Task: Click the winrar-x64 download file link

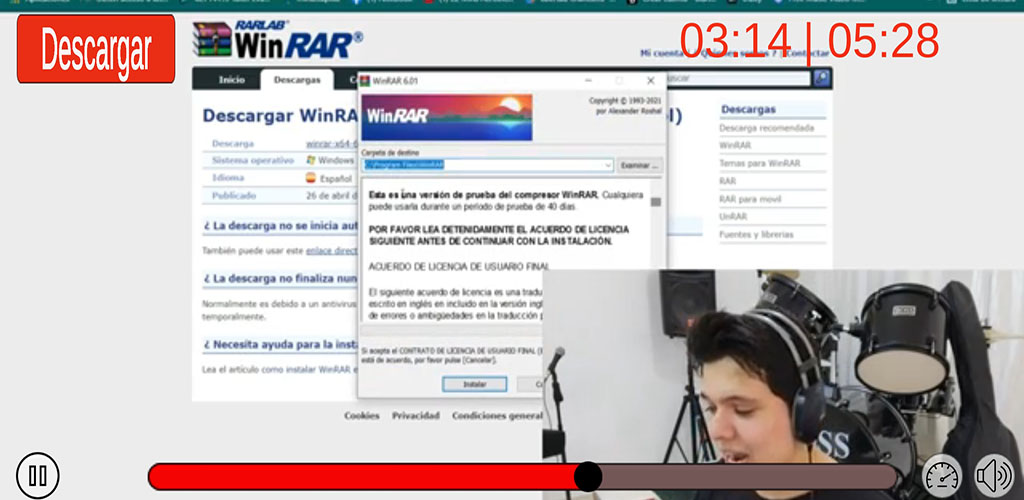Action: pyautogui.click(x=332, y=143)
